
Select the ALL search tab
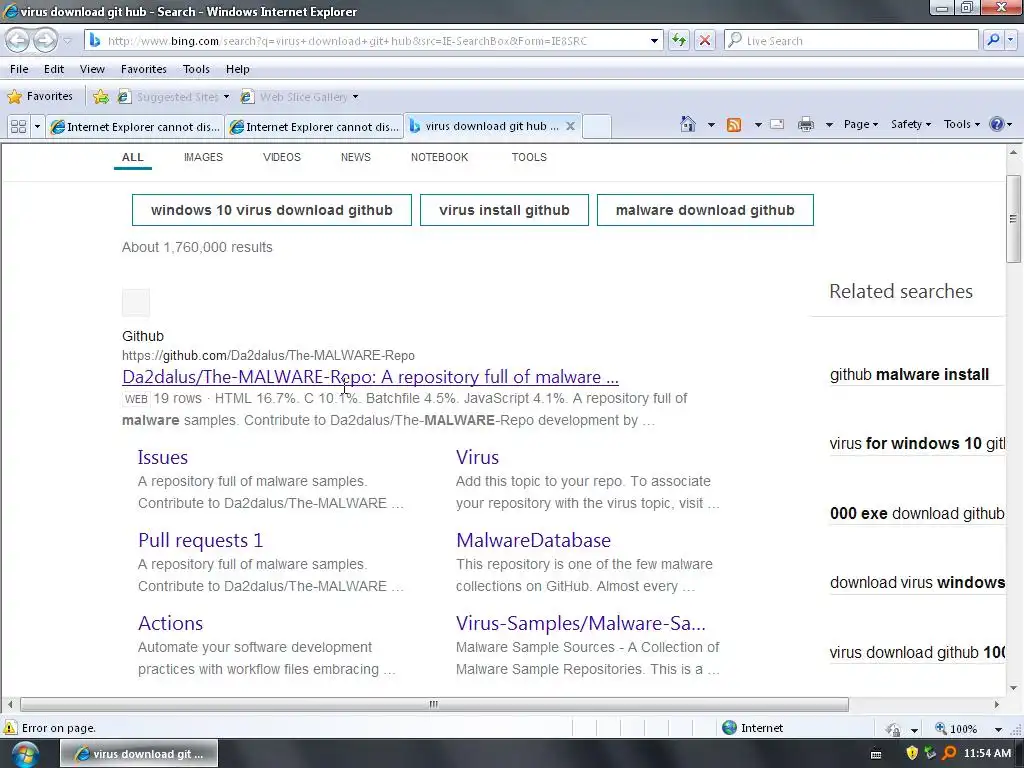pyautogui.click(x=133, y=157)
